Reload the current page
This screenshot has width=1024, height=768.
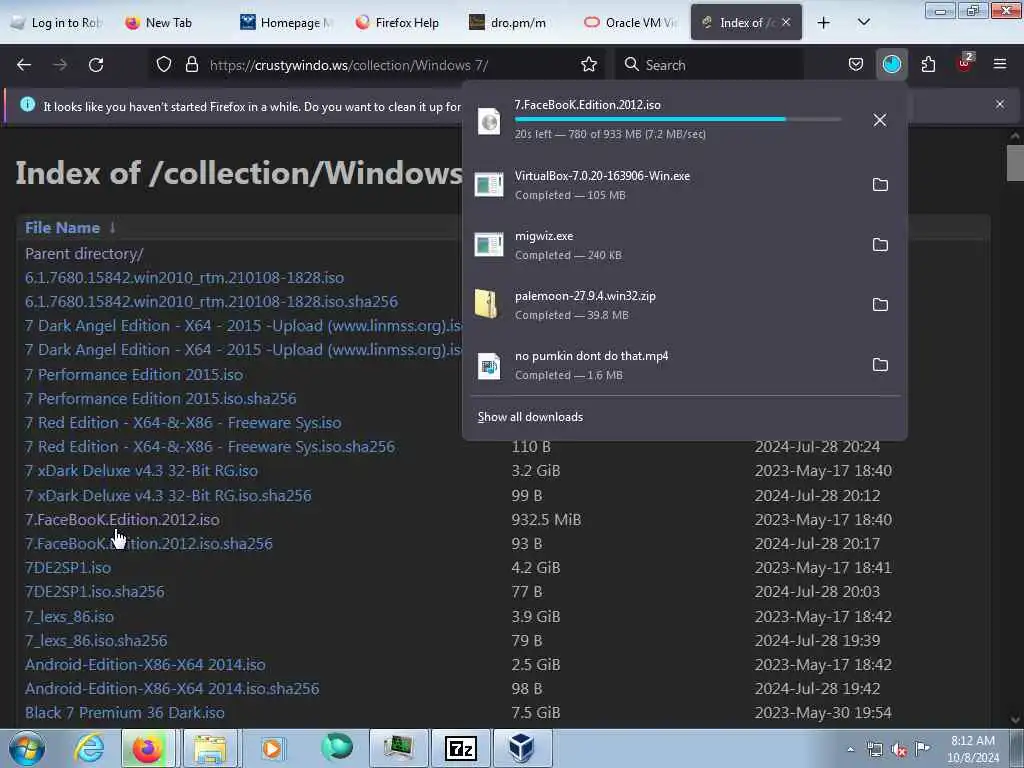pos(96,65)
